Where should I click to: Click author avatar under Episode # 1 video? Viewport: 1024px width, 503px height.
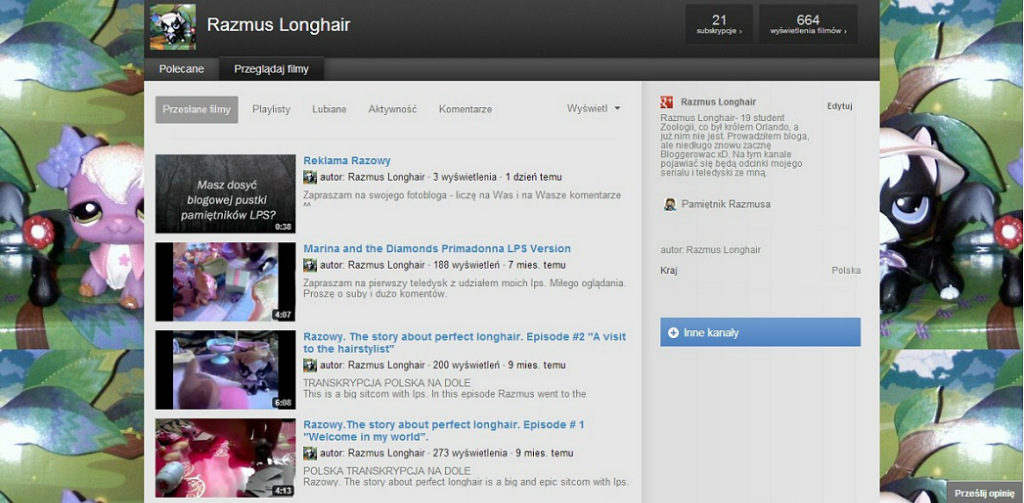point(310,453)
